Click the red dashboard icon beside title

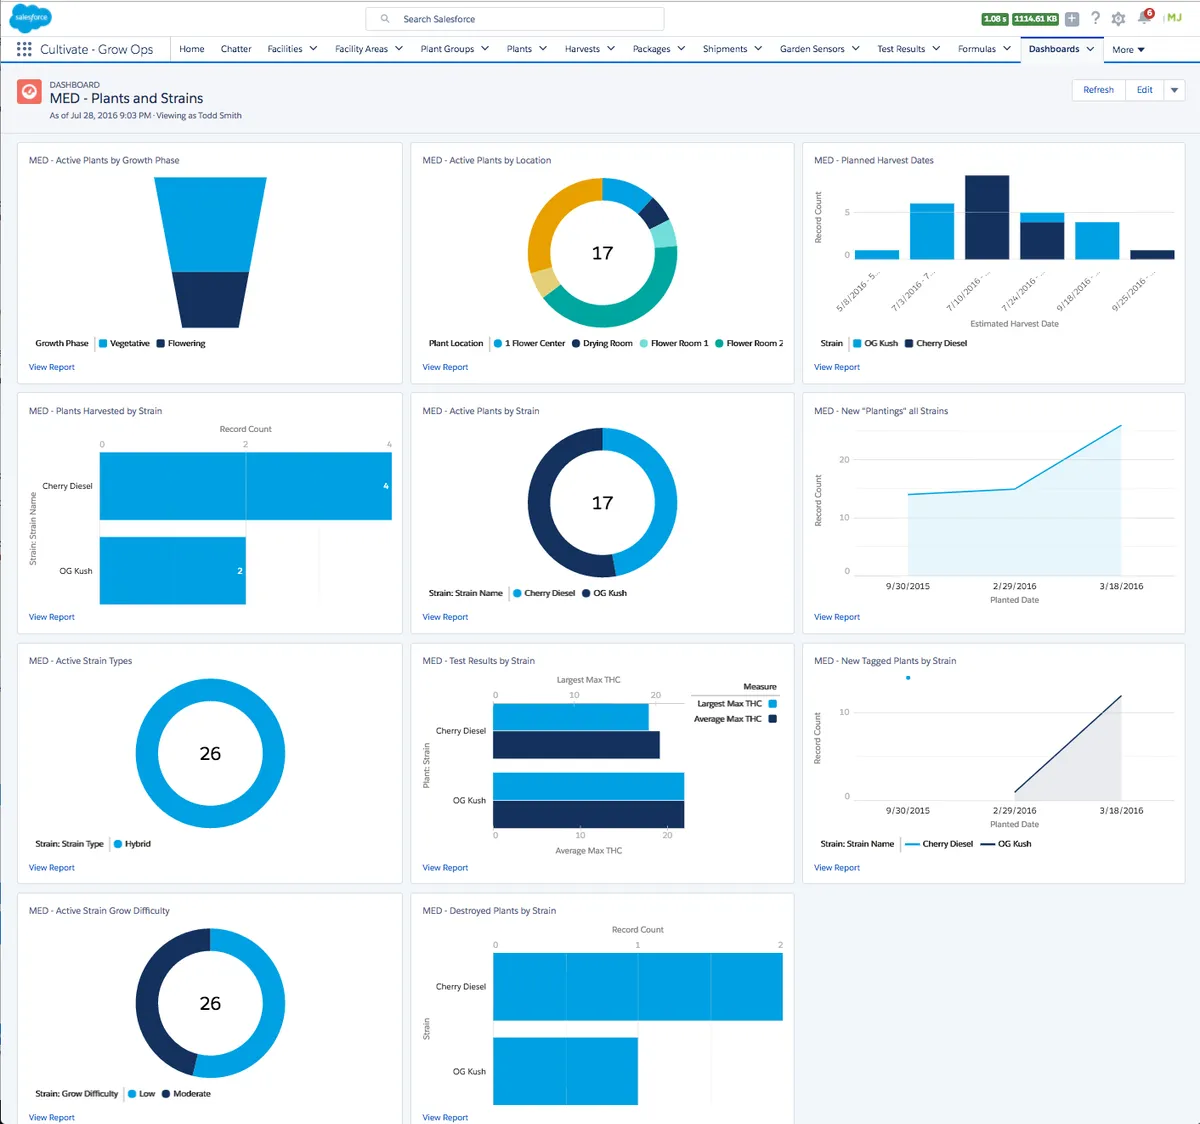pyautogui.click(x=30, y=92)
